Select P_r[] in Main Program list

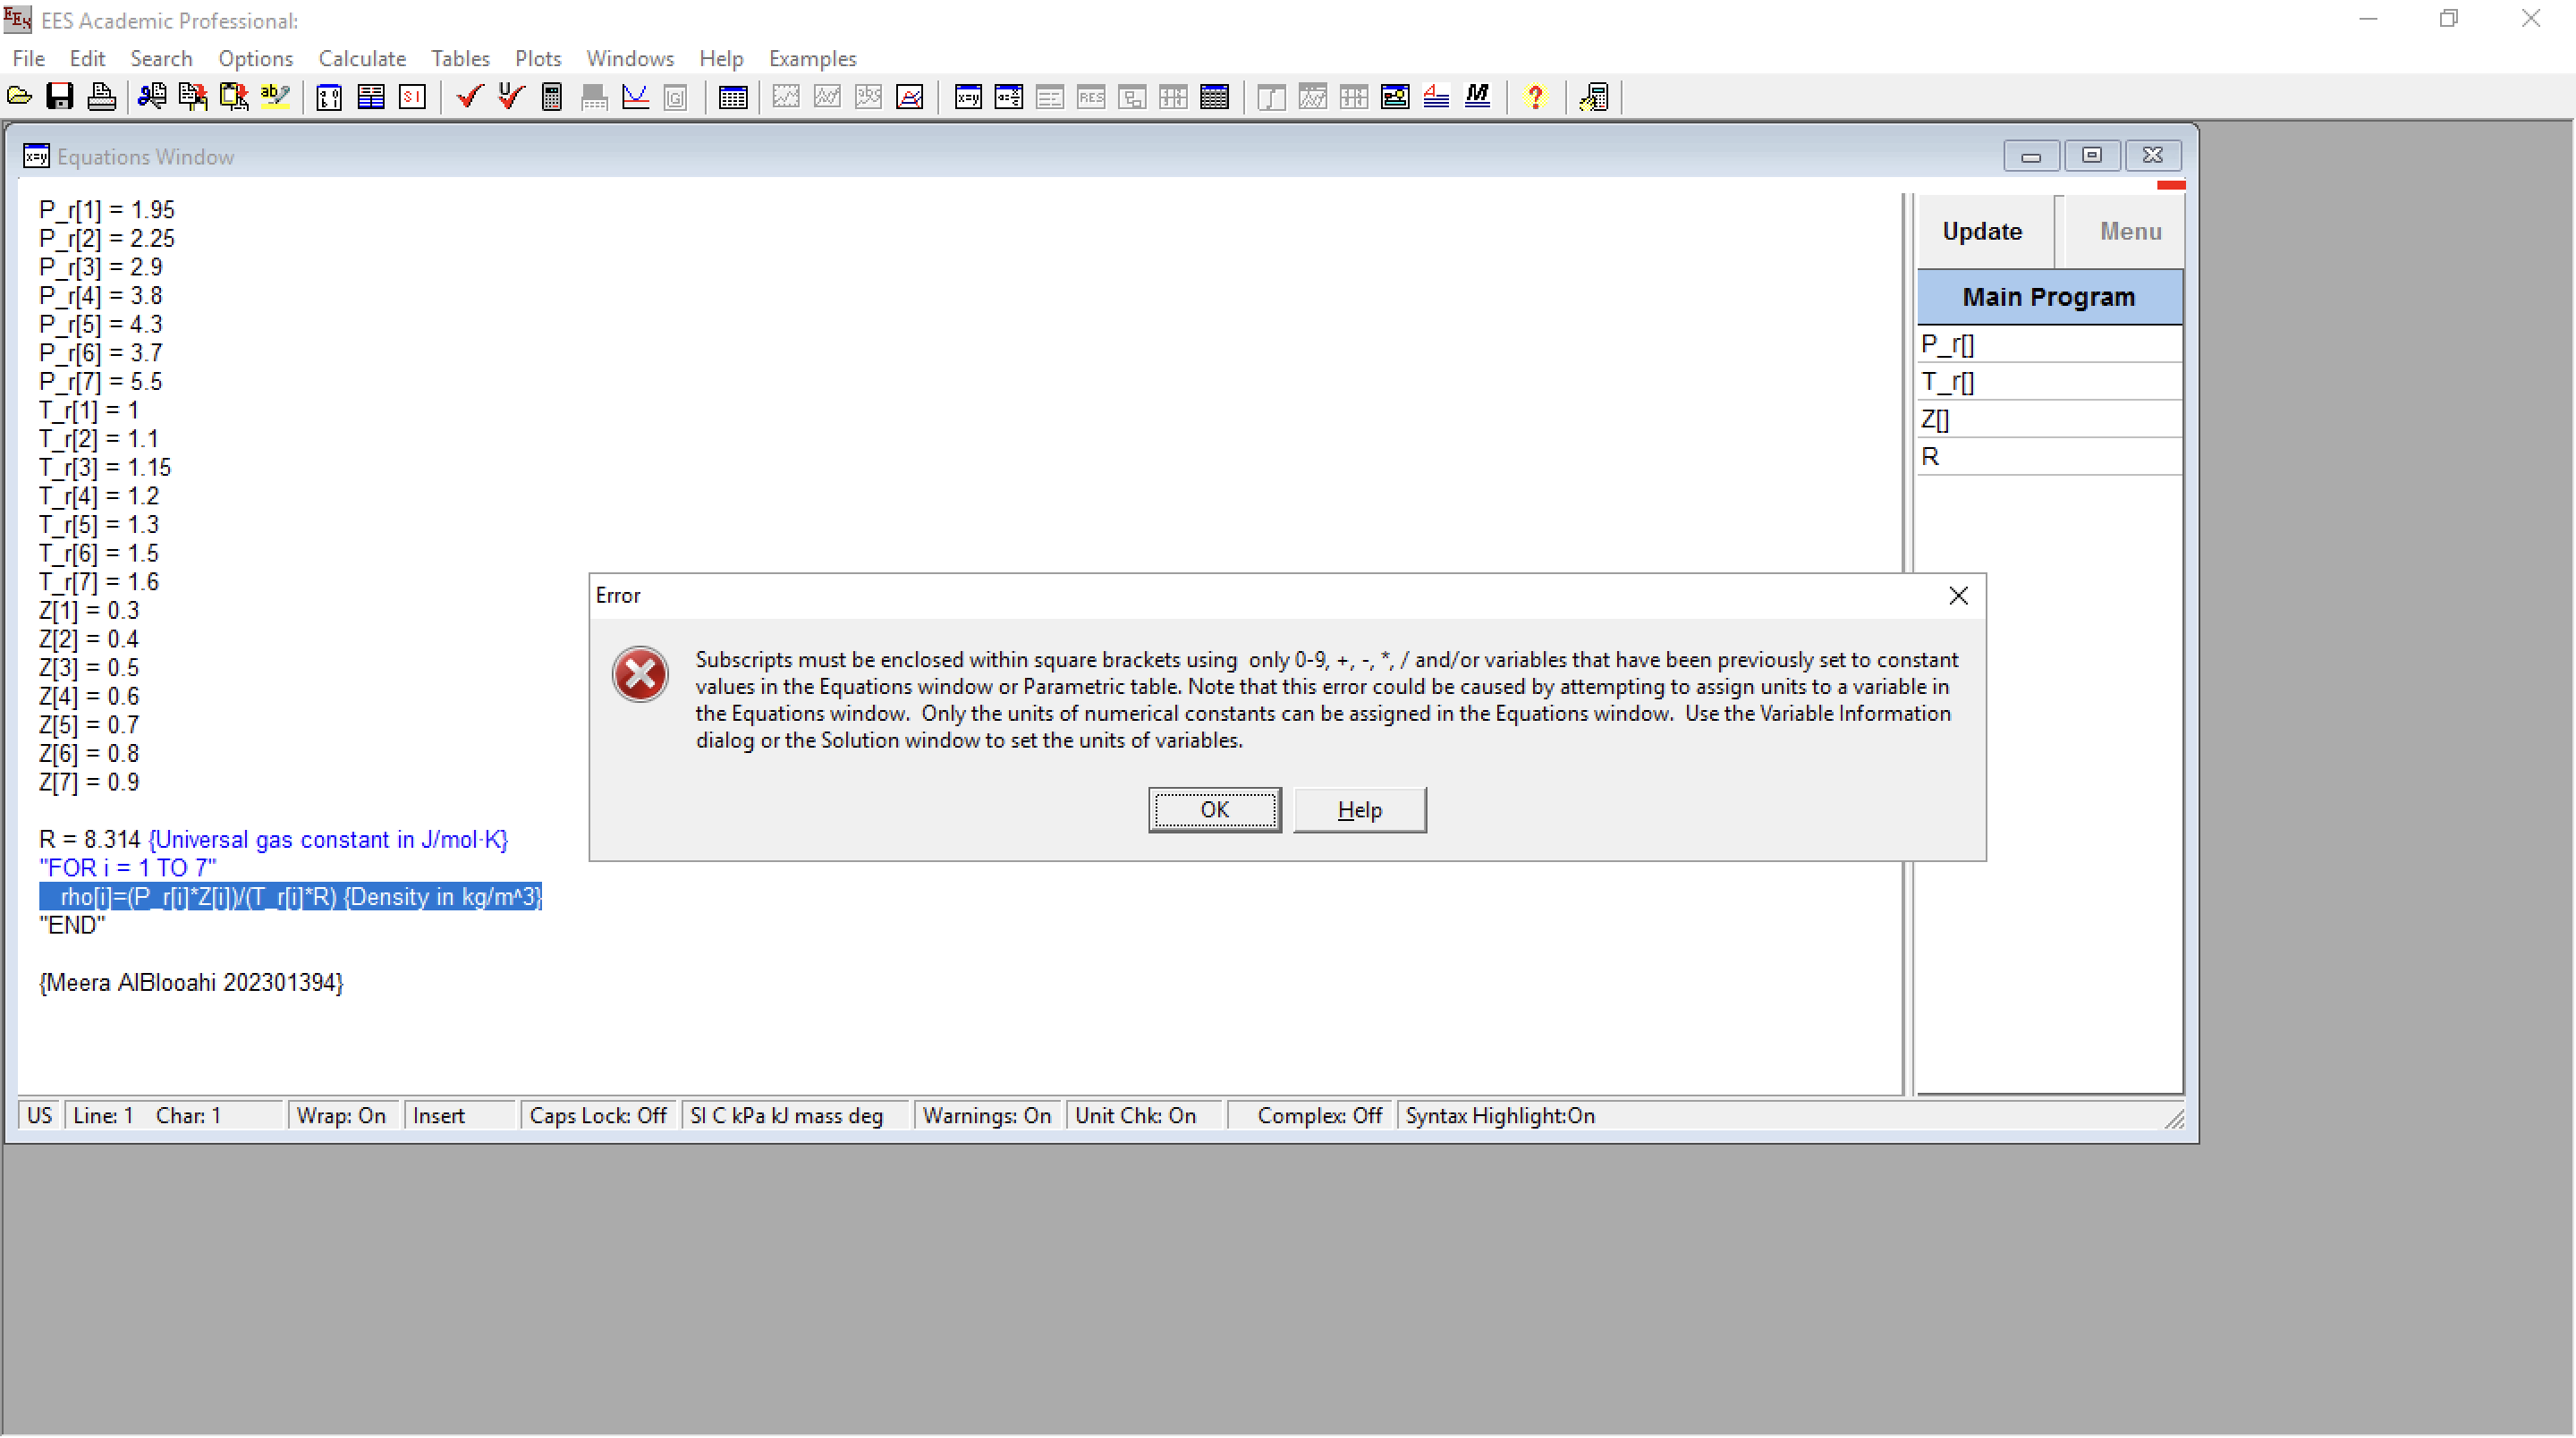pyautogui.click(x=1948, y=344)
